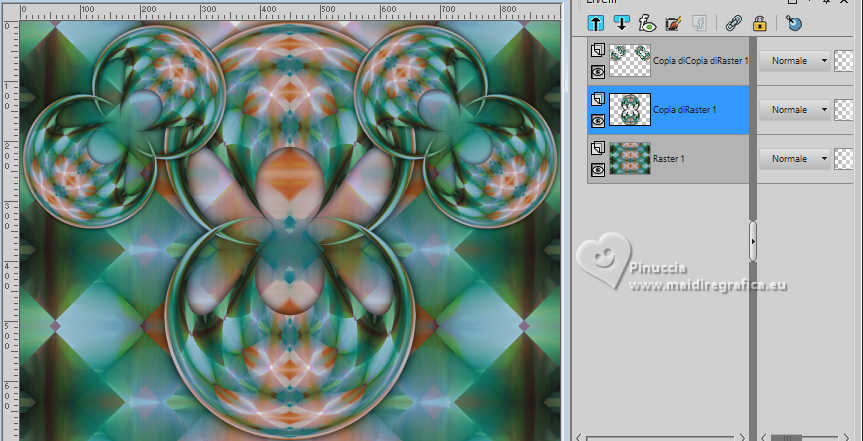Click thumbnail of Copia diCopia diRaster 1 layer
The width and height of the screenshot is (863, 441).
coord(630,61)
